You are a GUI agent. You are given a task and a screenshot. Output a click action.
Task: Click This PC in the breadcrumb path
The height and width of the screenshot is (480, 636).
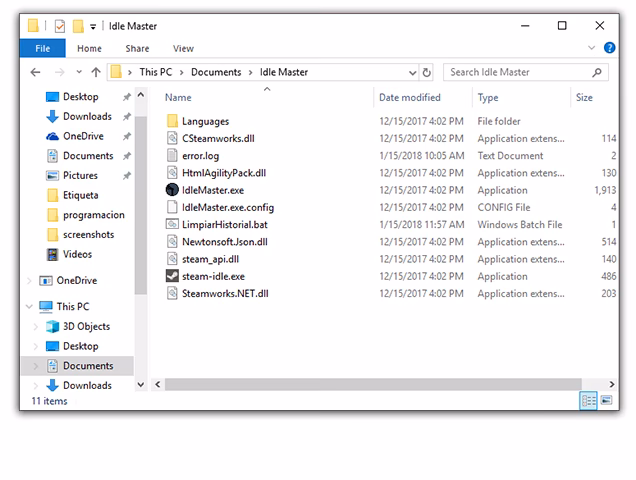156,72
